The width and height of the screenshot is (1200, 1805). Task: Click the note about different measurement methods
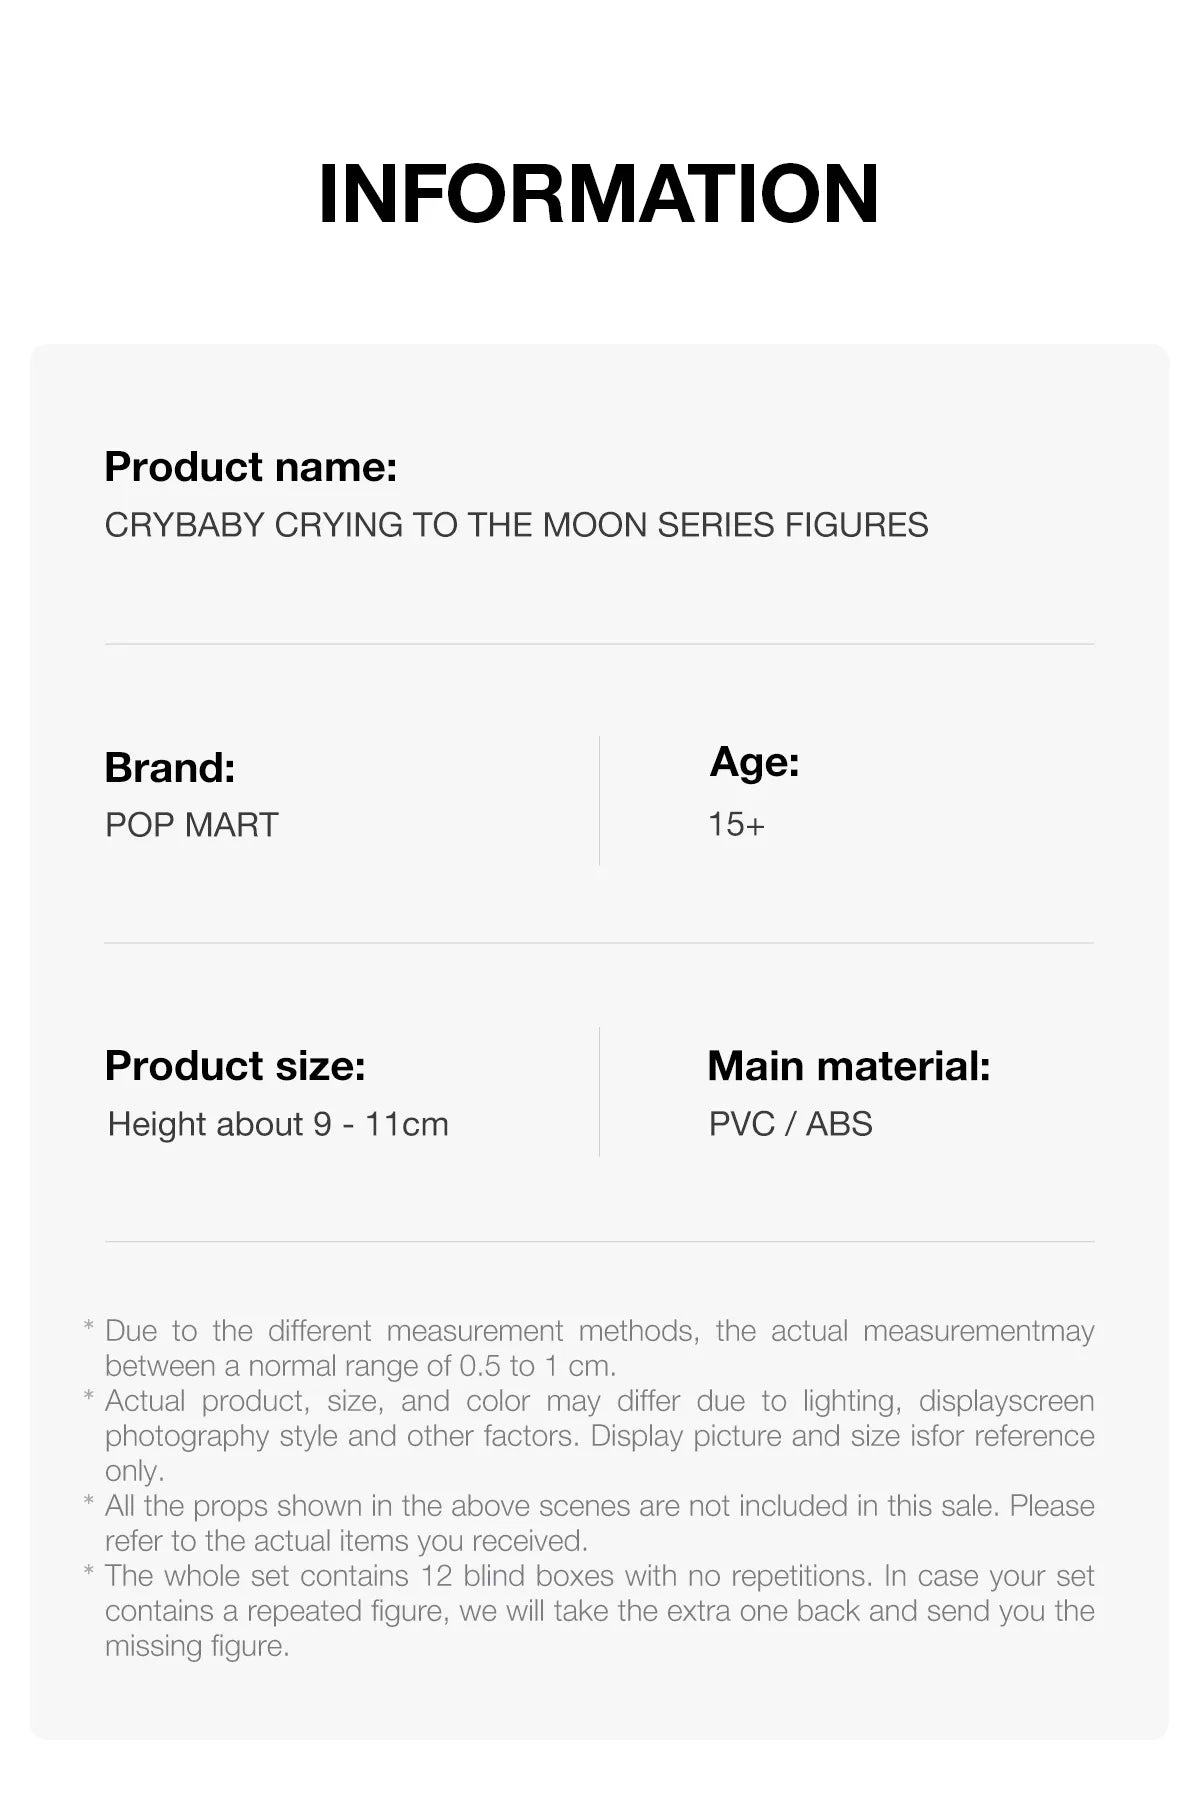599,1348
